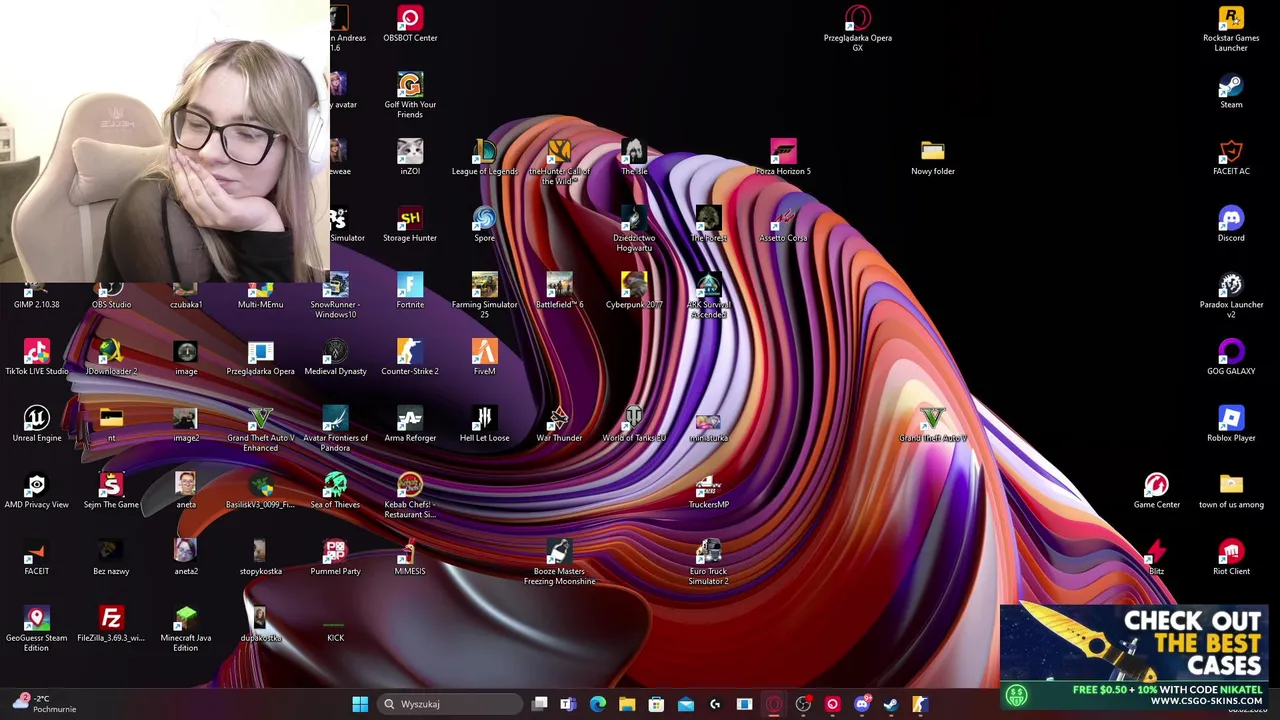Open the Cyberpunk 2077 shortcut
This screenshot has width=1280, height=720.
pyautogui.click(x=634, y=292)
